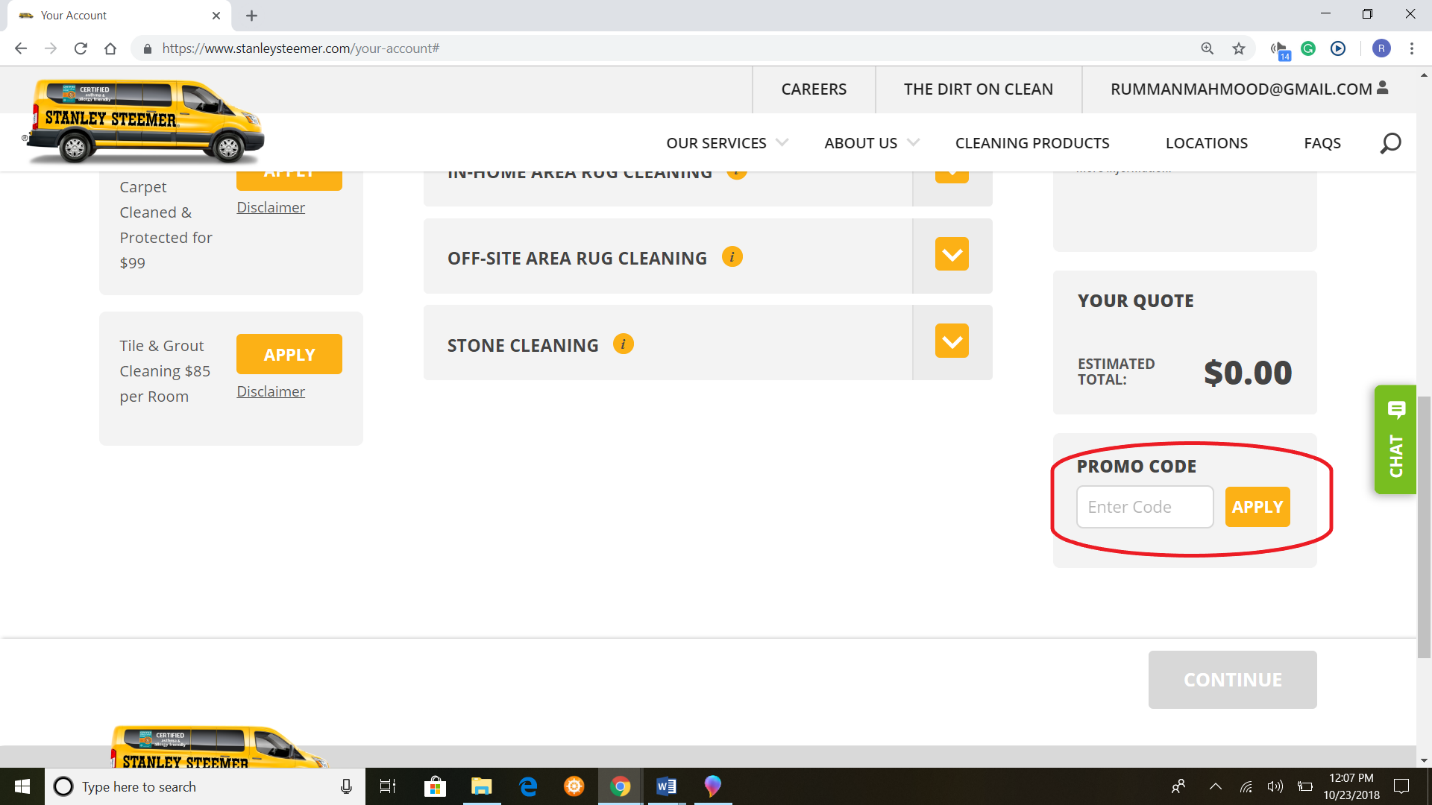The height and width of the screenshot is (805, 1432).
Task: Open Paint 3D from the taskbar
Action: 713,786
